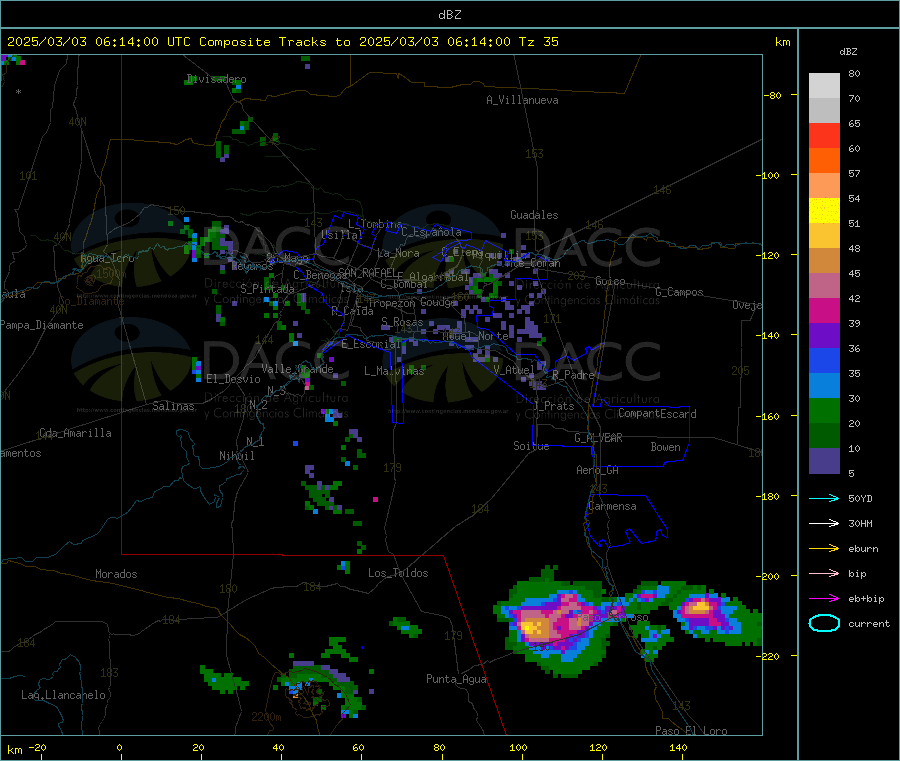Viewport: 900px width, 761px height.
Task: Pick the dusty pink swatch between 45 and 42
Action: point(824,286)
